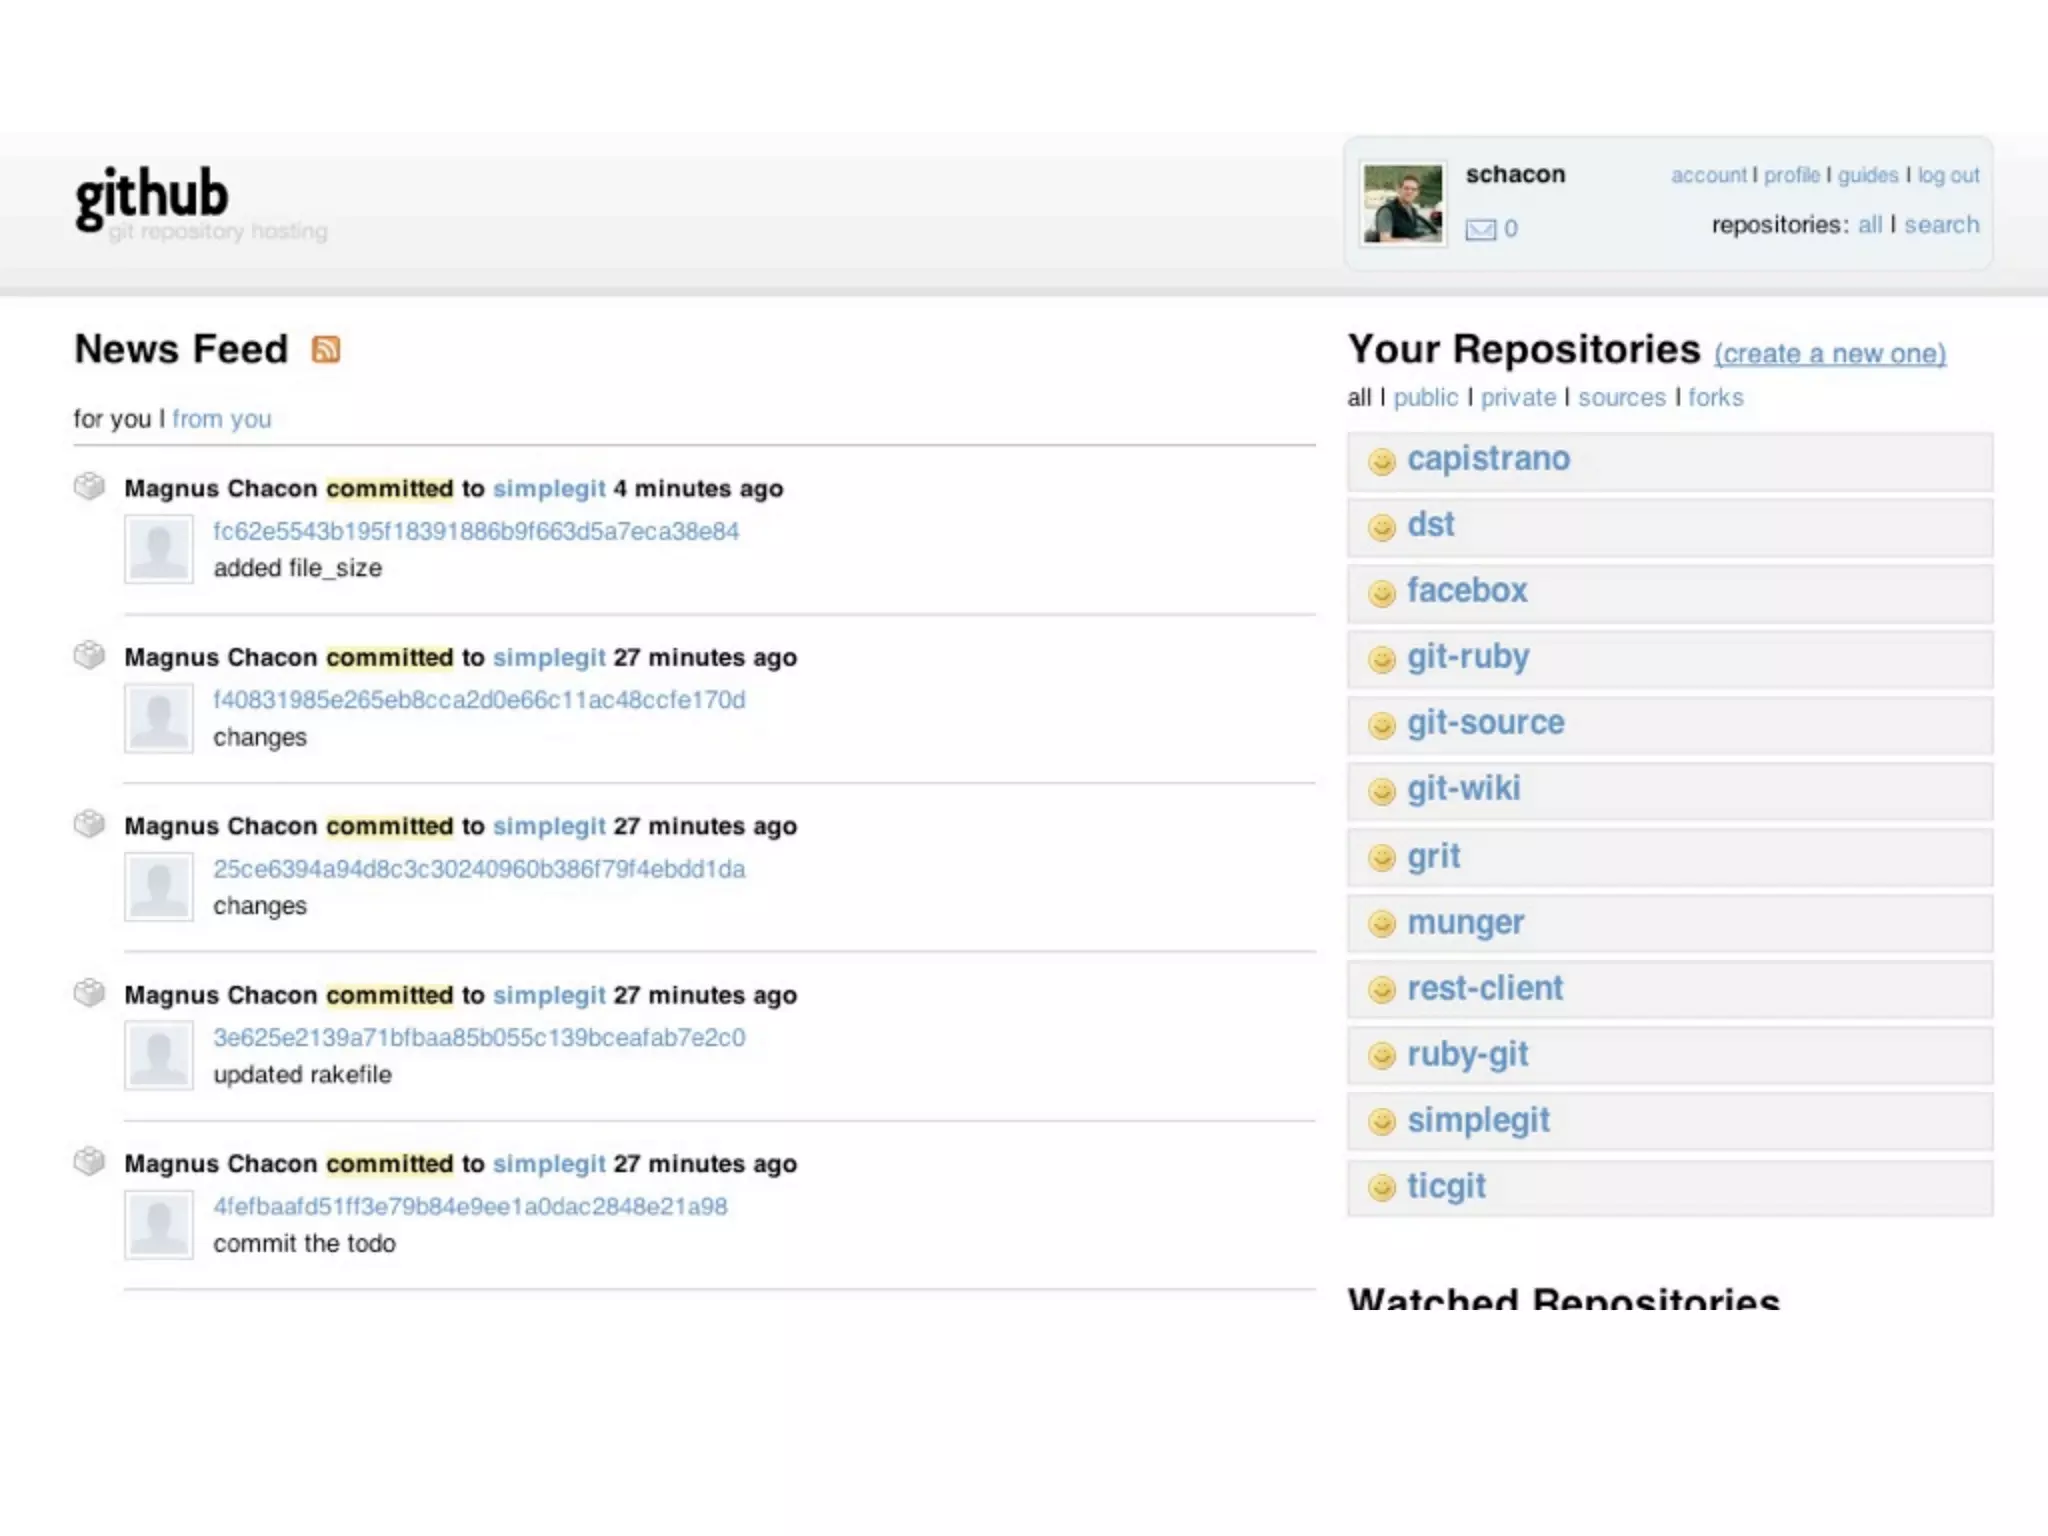Open commit fc62e5543b hash link
This screenshot has width=2048, height=1536.
(x=475, y=531)
